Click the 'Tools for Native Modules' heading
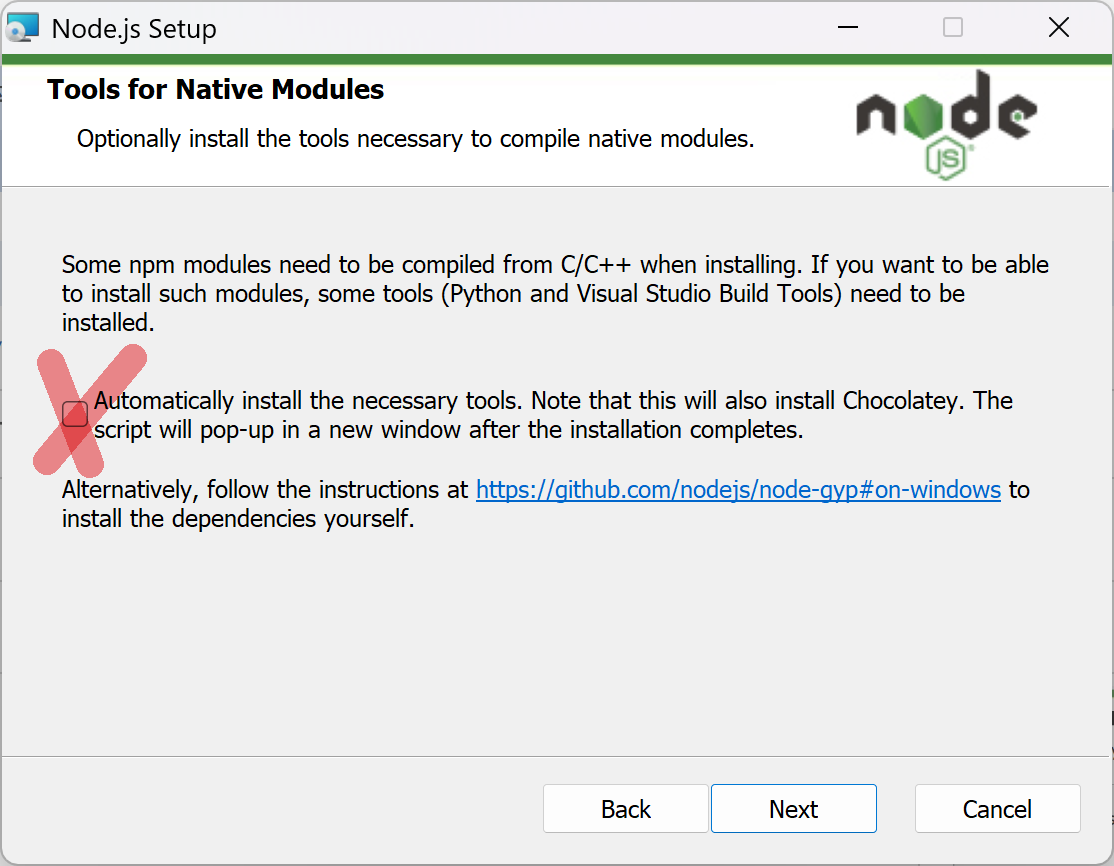Viewport: 1114px width, 866px height. (x=215, y=90)
